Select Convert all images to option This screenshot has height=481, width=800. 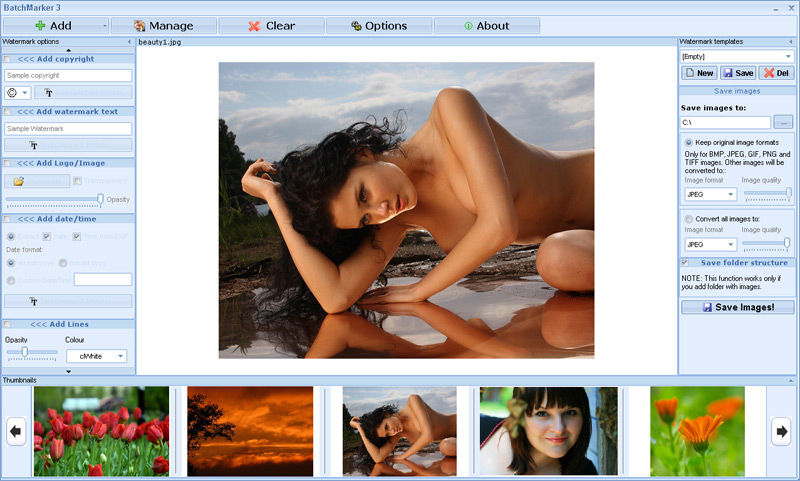pyautogui.click(x=689, y=218)
